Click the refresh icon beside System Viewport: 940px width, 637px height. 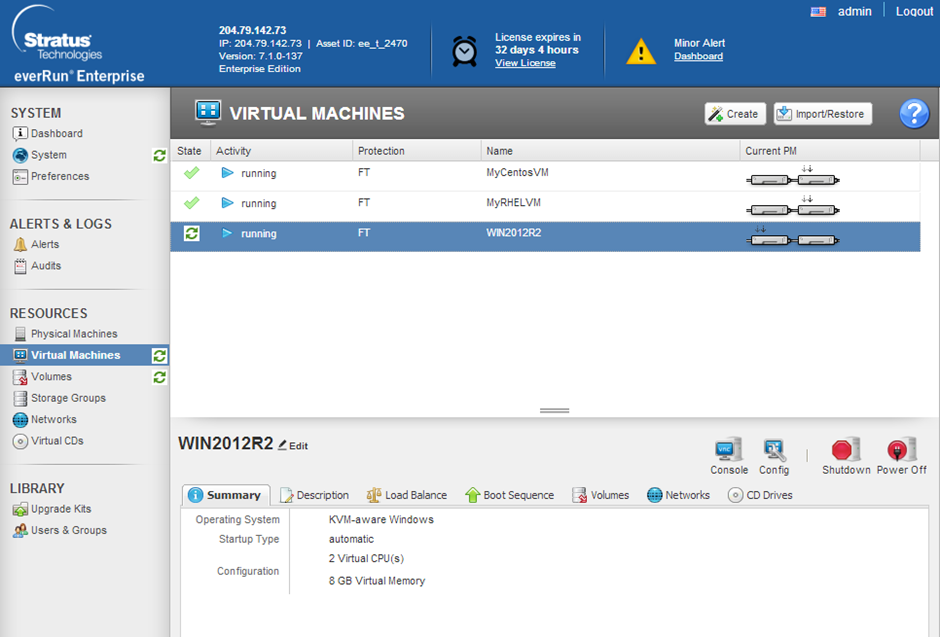coord(159,156)
